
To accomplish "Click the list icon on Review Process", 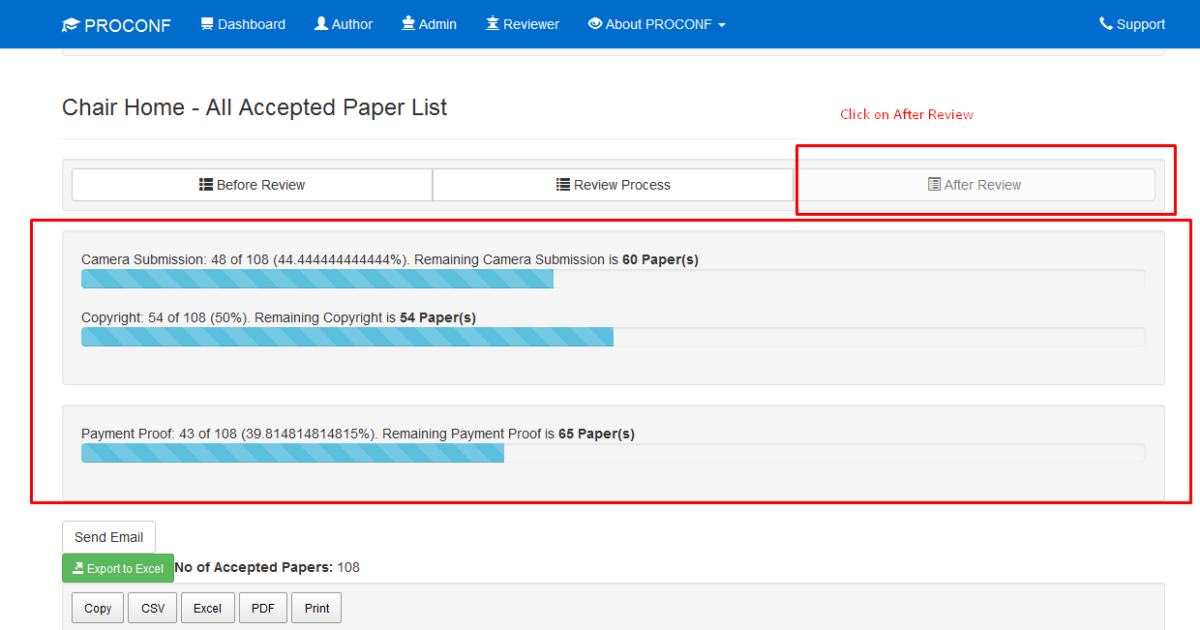I will point(560,184).
